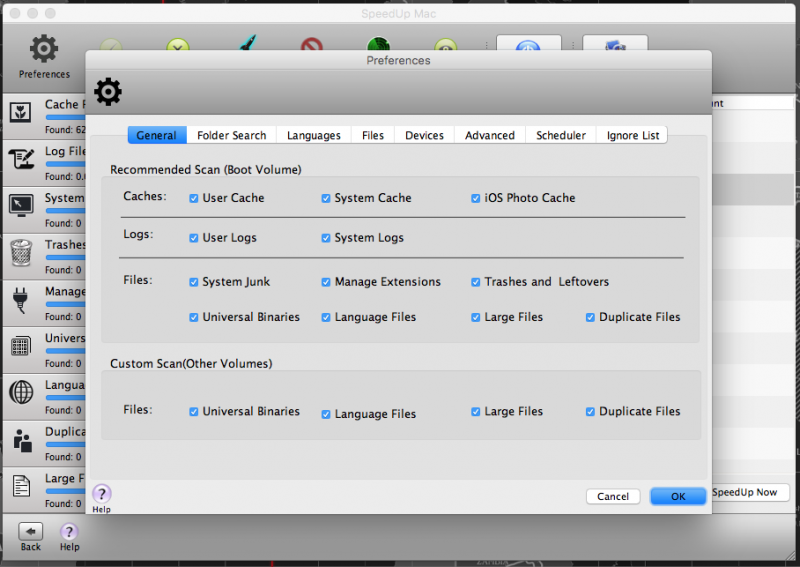800x567 pixels.
Task: Click the Preferences gear icon in main toolbar
Action: point(44,48)
